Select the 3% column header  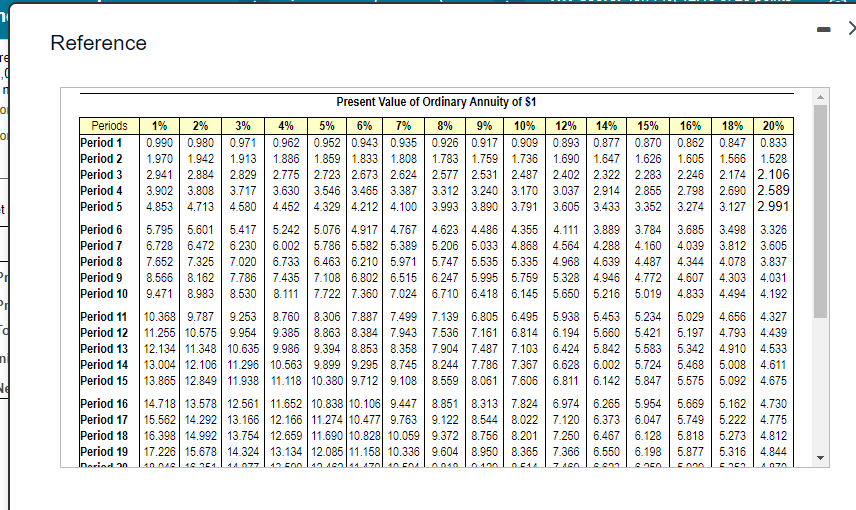coord(243,126)
